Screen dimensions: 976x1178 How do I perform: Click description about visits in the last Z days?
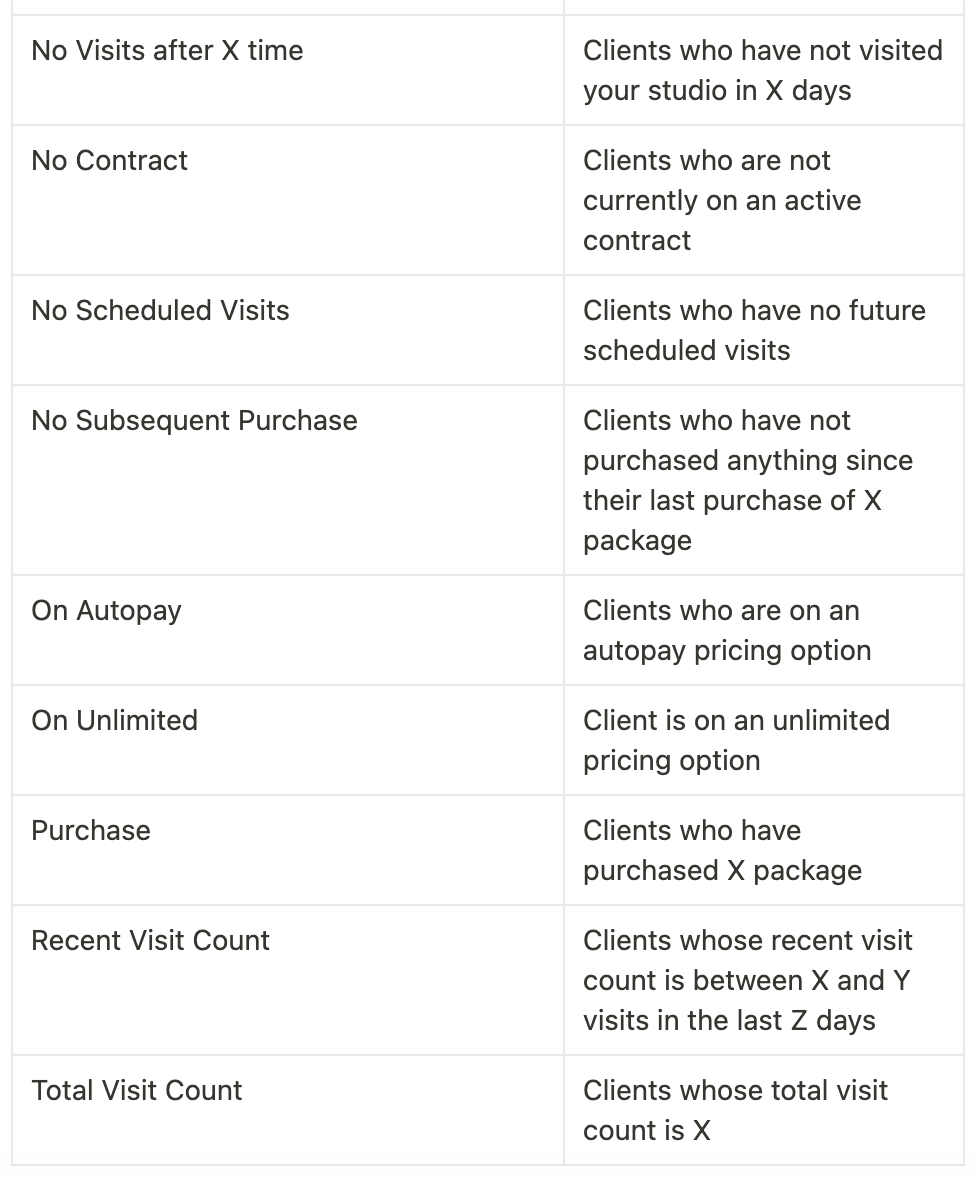click(x=748, y=981)
